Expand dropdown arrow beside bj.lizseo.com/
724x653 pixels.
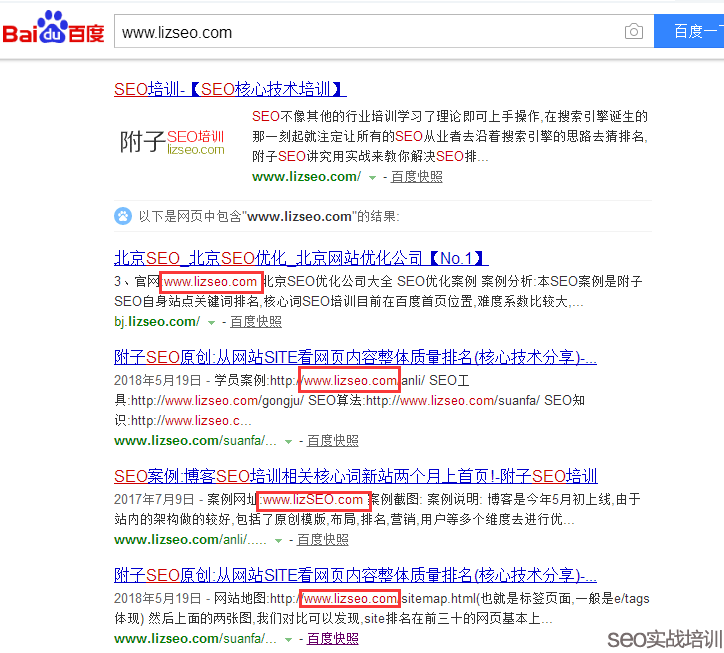[211, 322]
